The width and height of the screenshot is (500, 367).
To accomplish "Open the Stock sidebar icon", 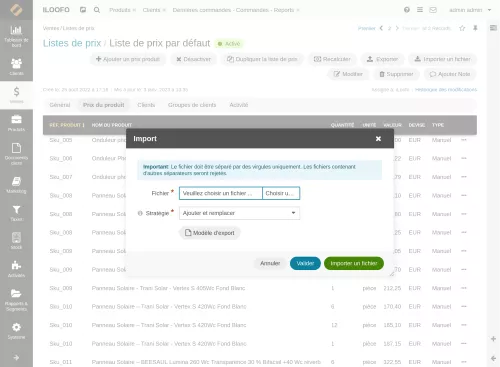I will (x=16, y=241).
